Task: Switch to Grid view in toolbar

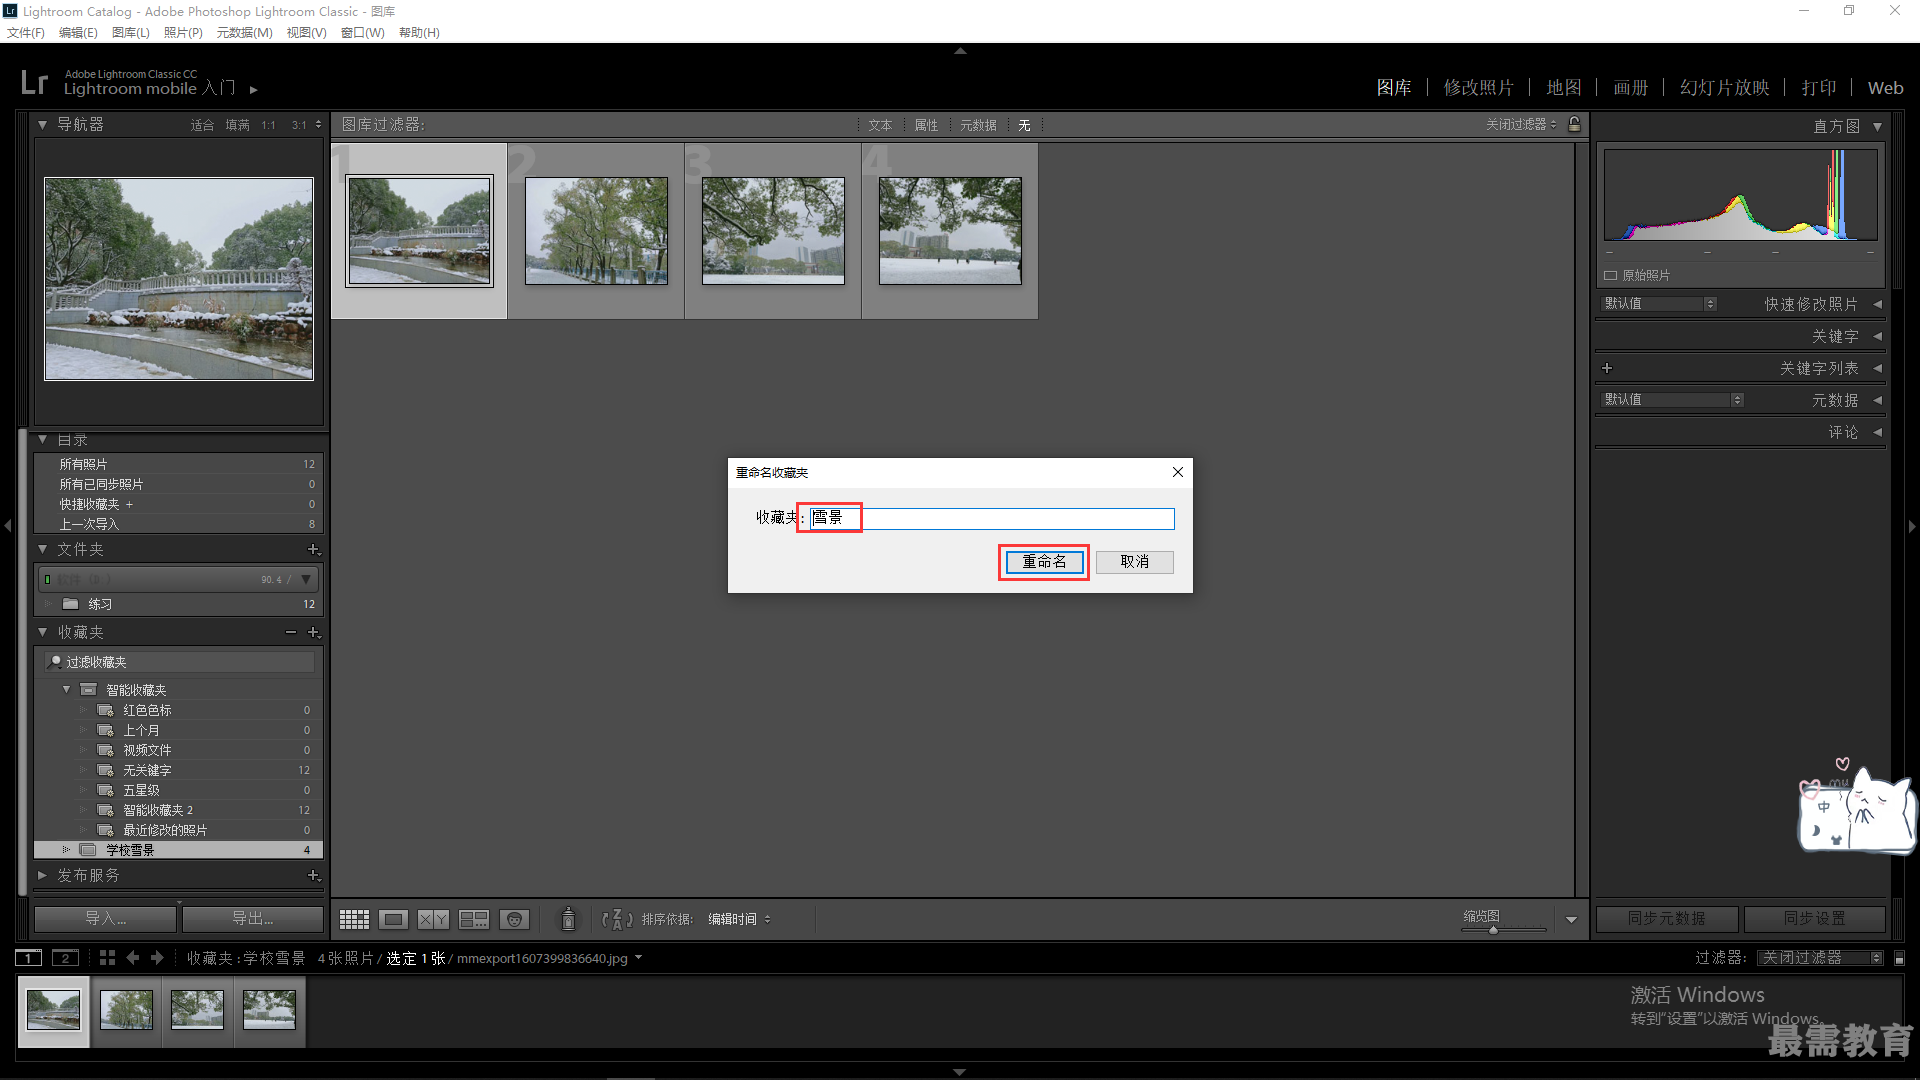Action: coord(354,919)
